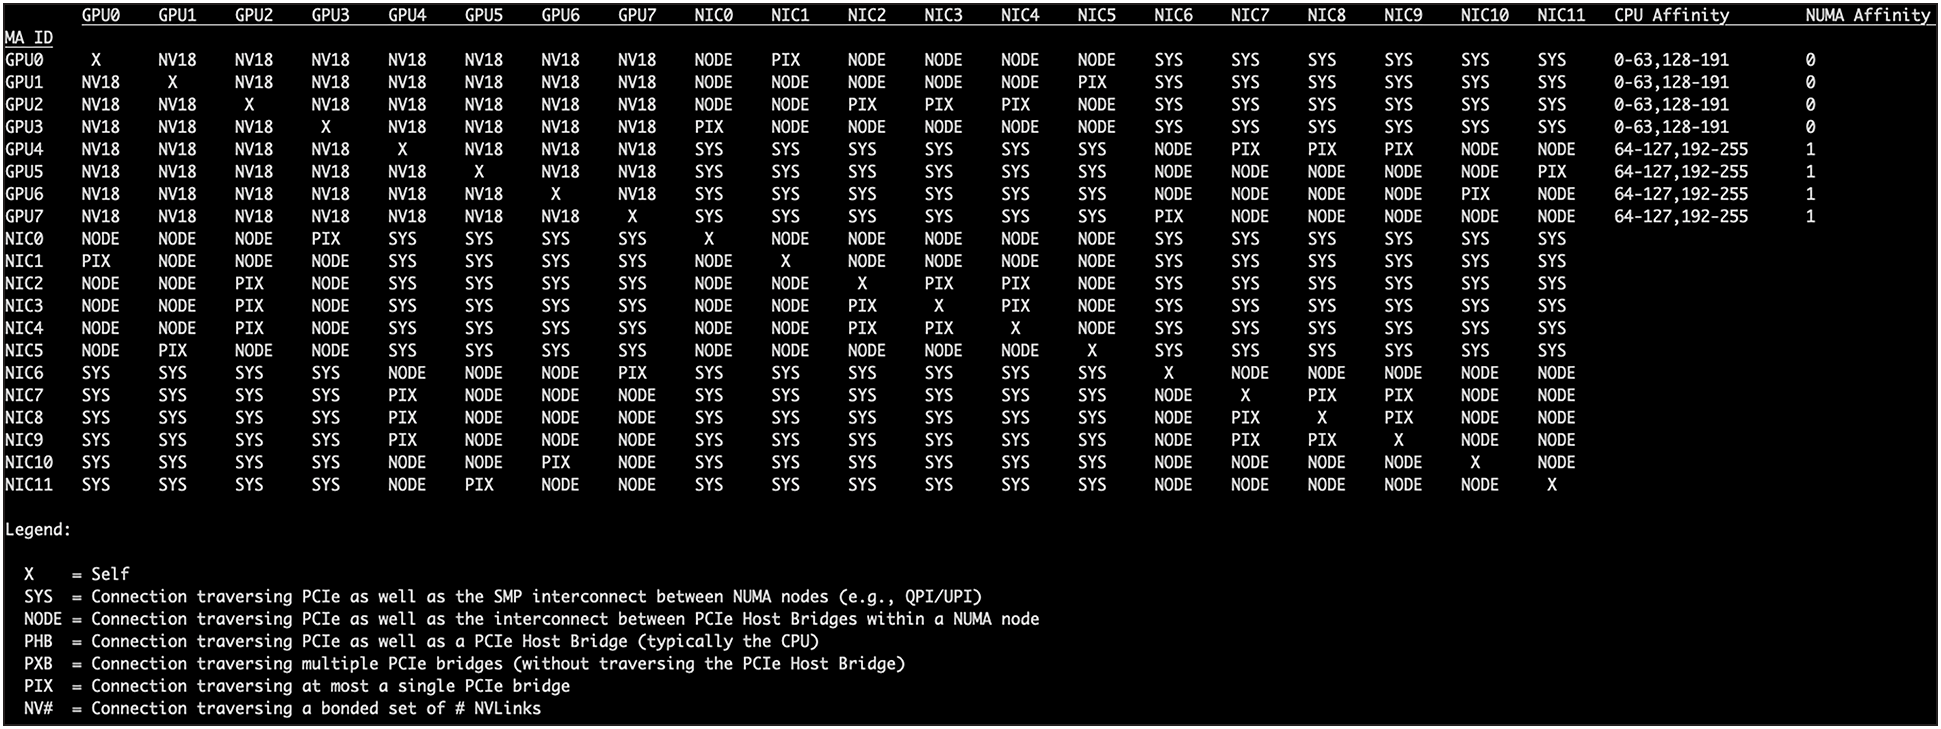The image size is (1941, 729).
Task: Click the NIC3 row label
Action: [24, 305]
